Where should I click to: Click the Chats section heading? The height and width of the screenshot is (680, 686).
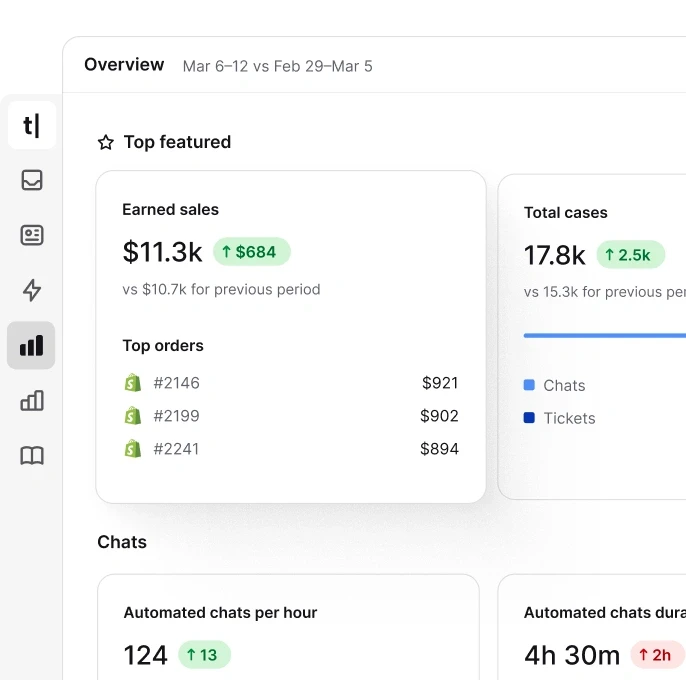pos(122,542)
